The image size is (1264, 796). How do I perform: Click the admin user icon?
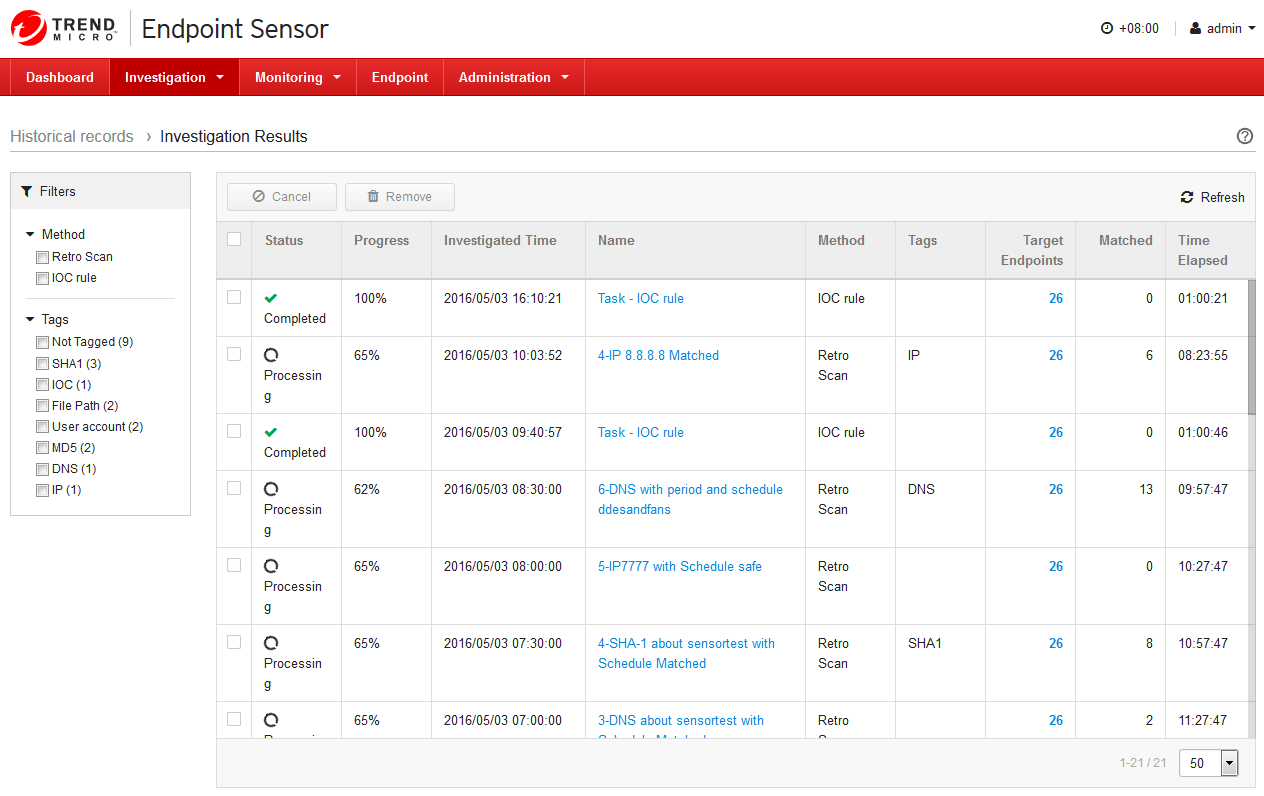[1195, 29]
